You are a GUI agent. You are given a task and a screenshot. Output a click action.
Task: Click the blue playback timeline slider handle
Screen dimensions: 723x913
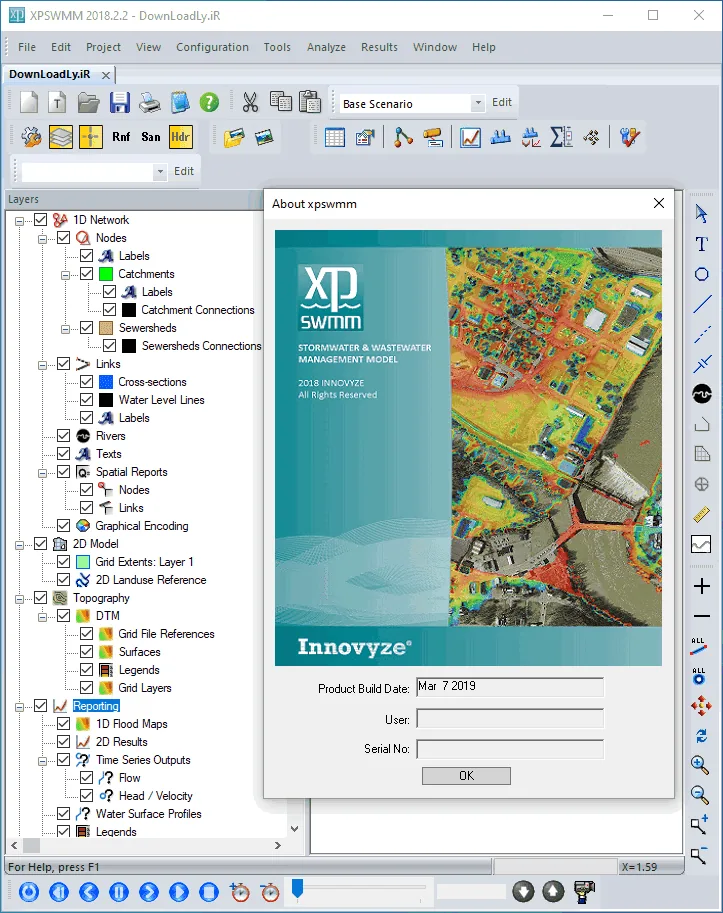pos(297,889)
